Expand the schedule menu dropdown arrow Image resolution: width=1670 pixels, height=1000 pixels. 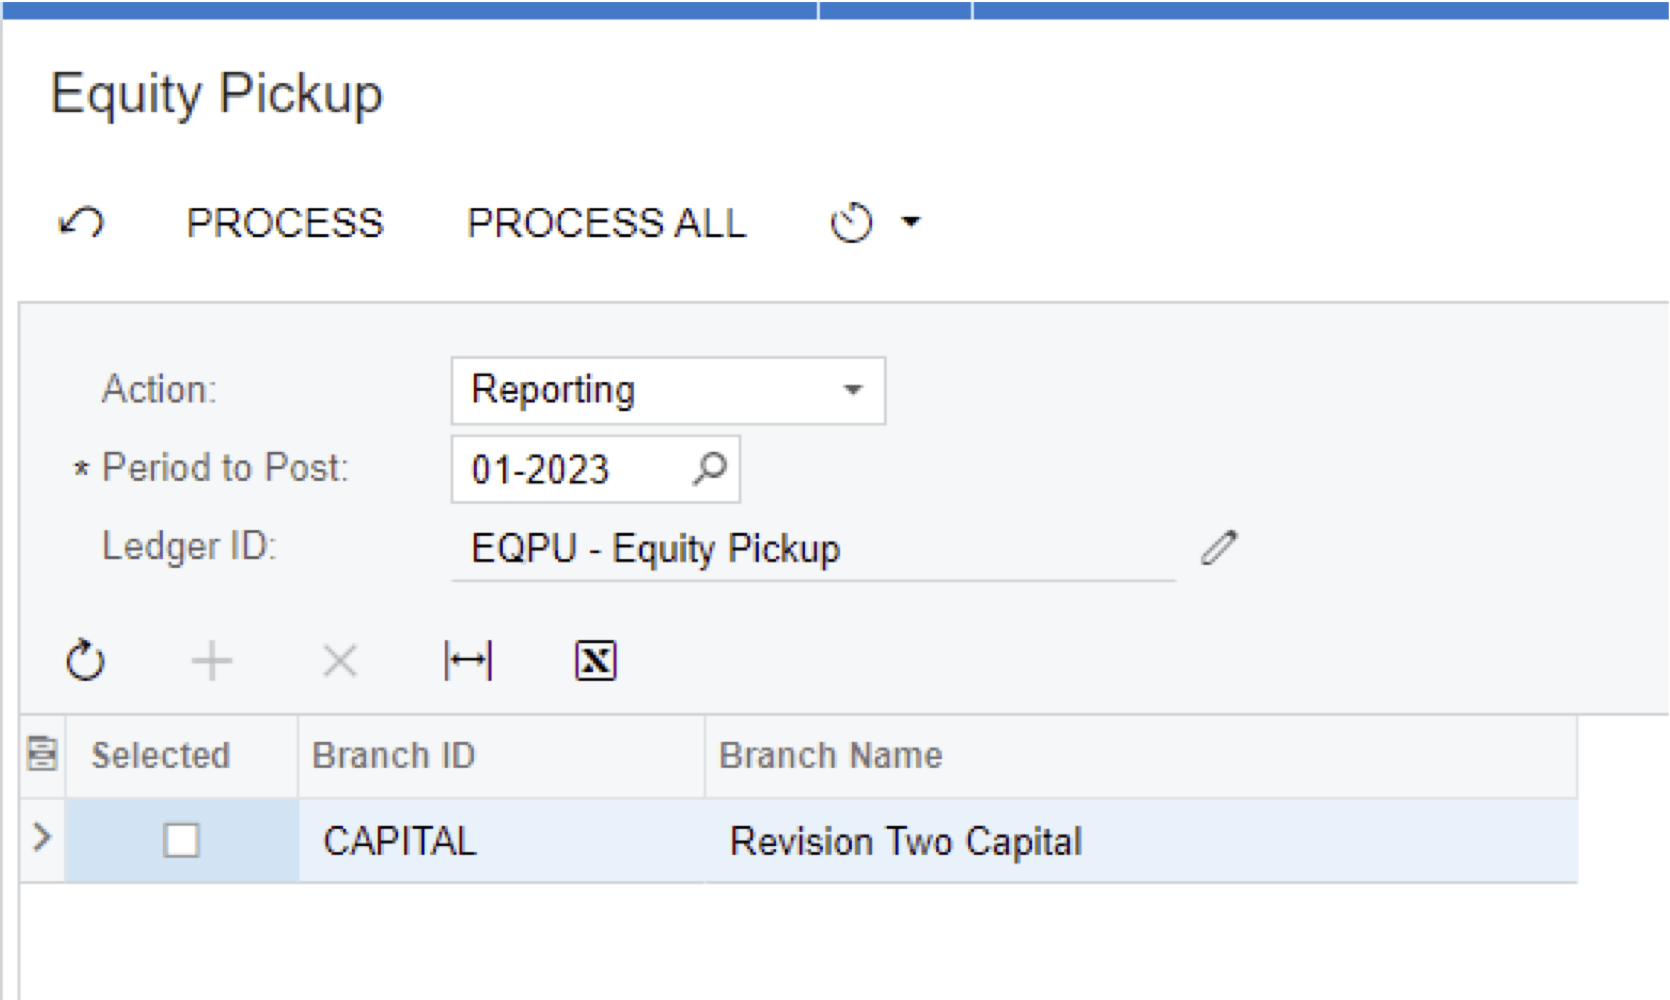pos(910,221)
